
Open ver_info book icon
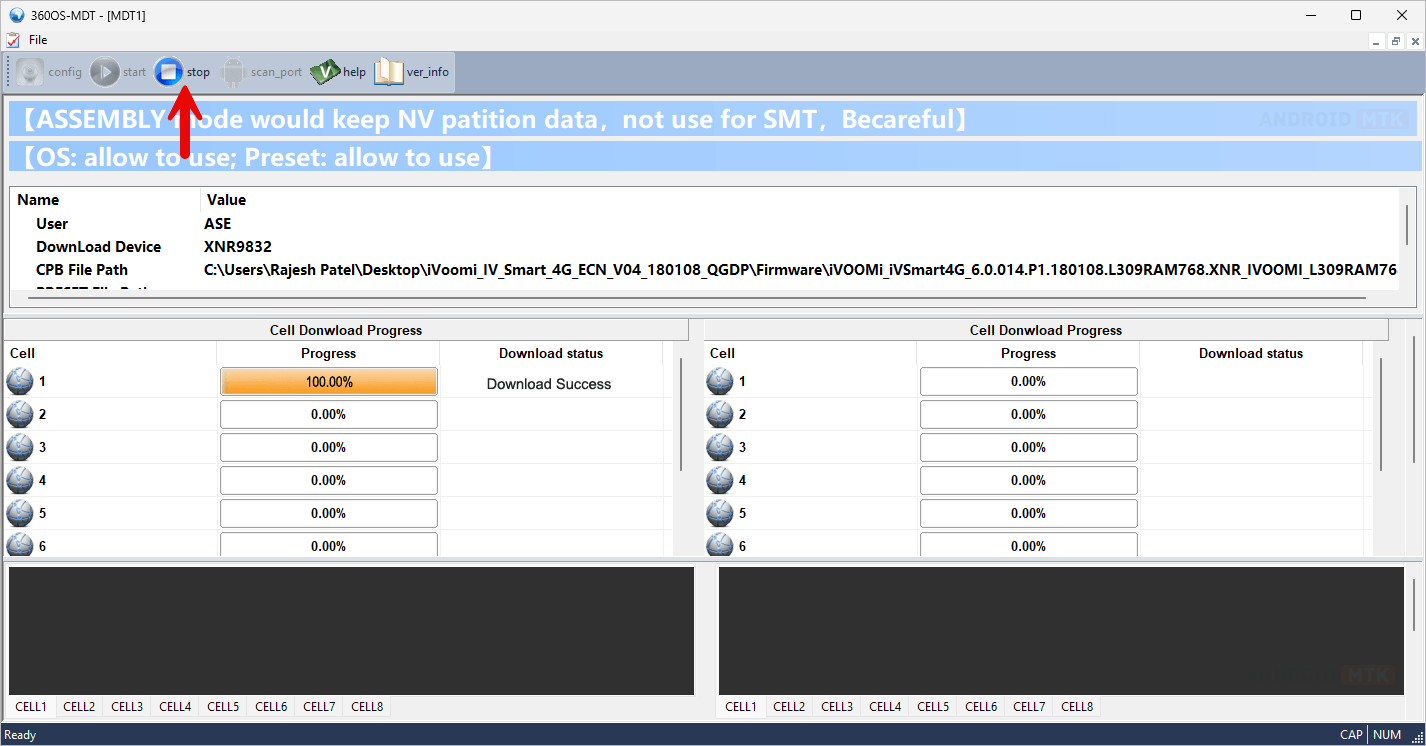(x=388, y=72)
